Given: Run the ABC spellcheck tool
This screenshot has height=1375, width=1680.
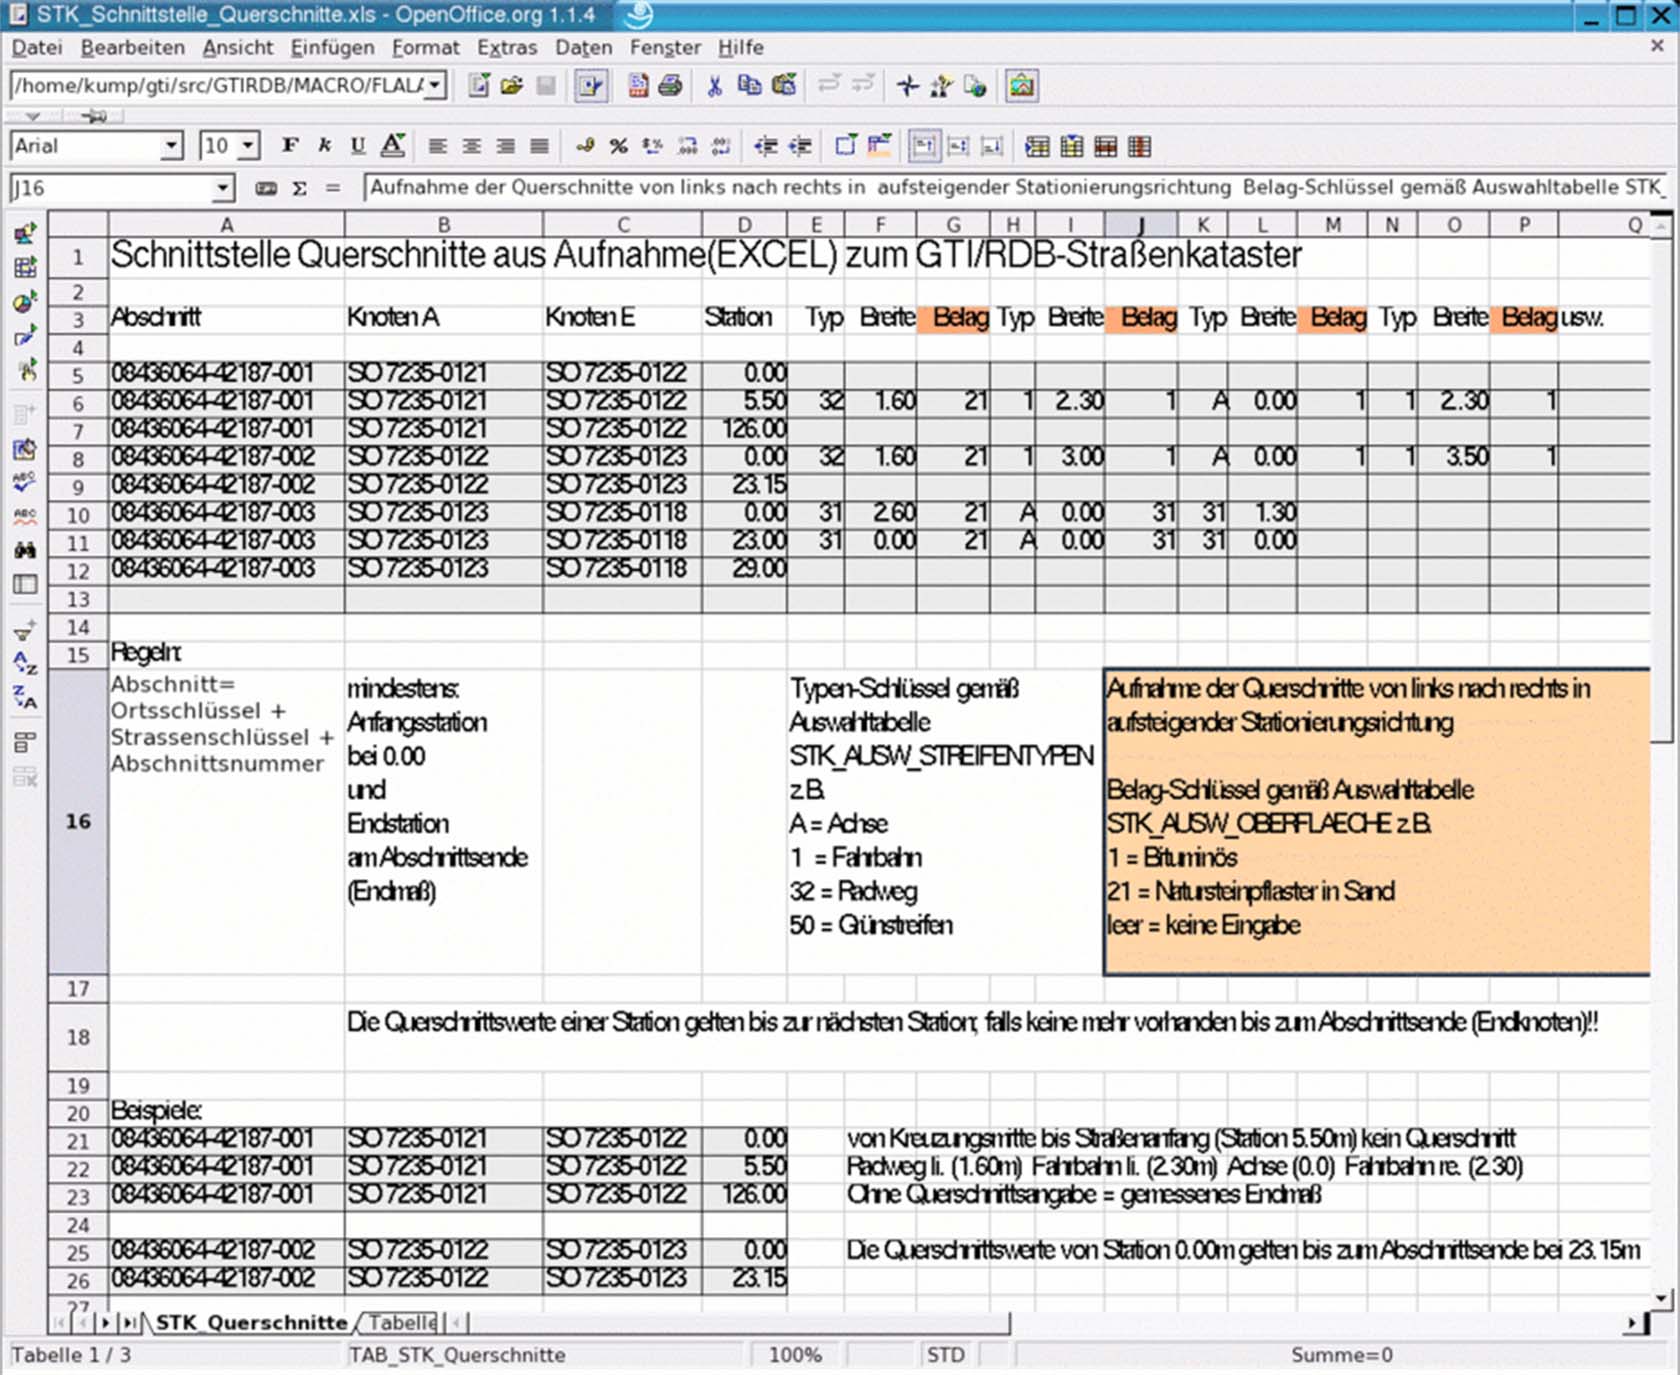Looking at the screenshot, I should (x=27, y=481).
